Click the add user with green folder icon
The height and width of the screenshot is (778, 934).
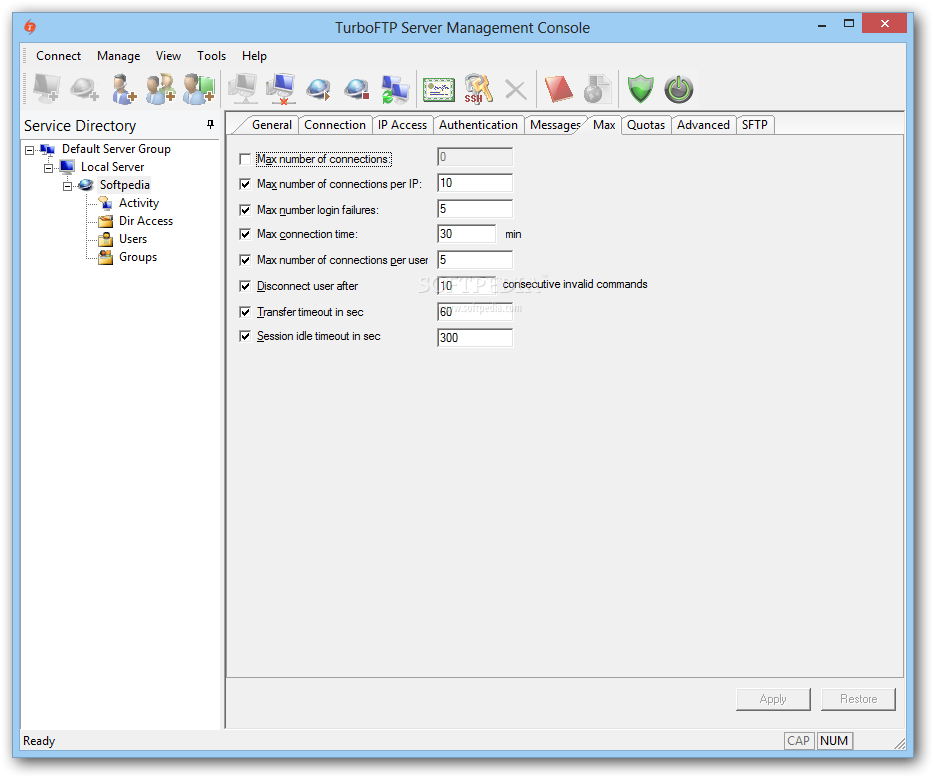[x=199, y=89]
